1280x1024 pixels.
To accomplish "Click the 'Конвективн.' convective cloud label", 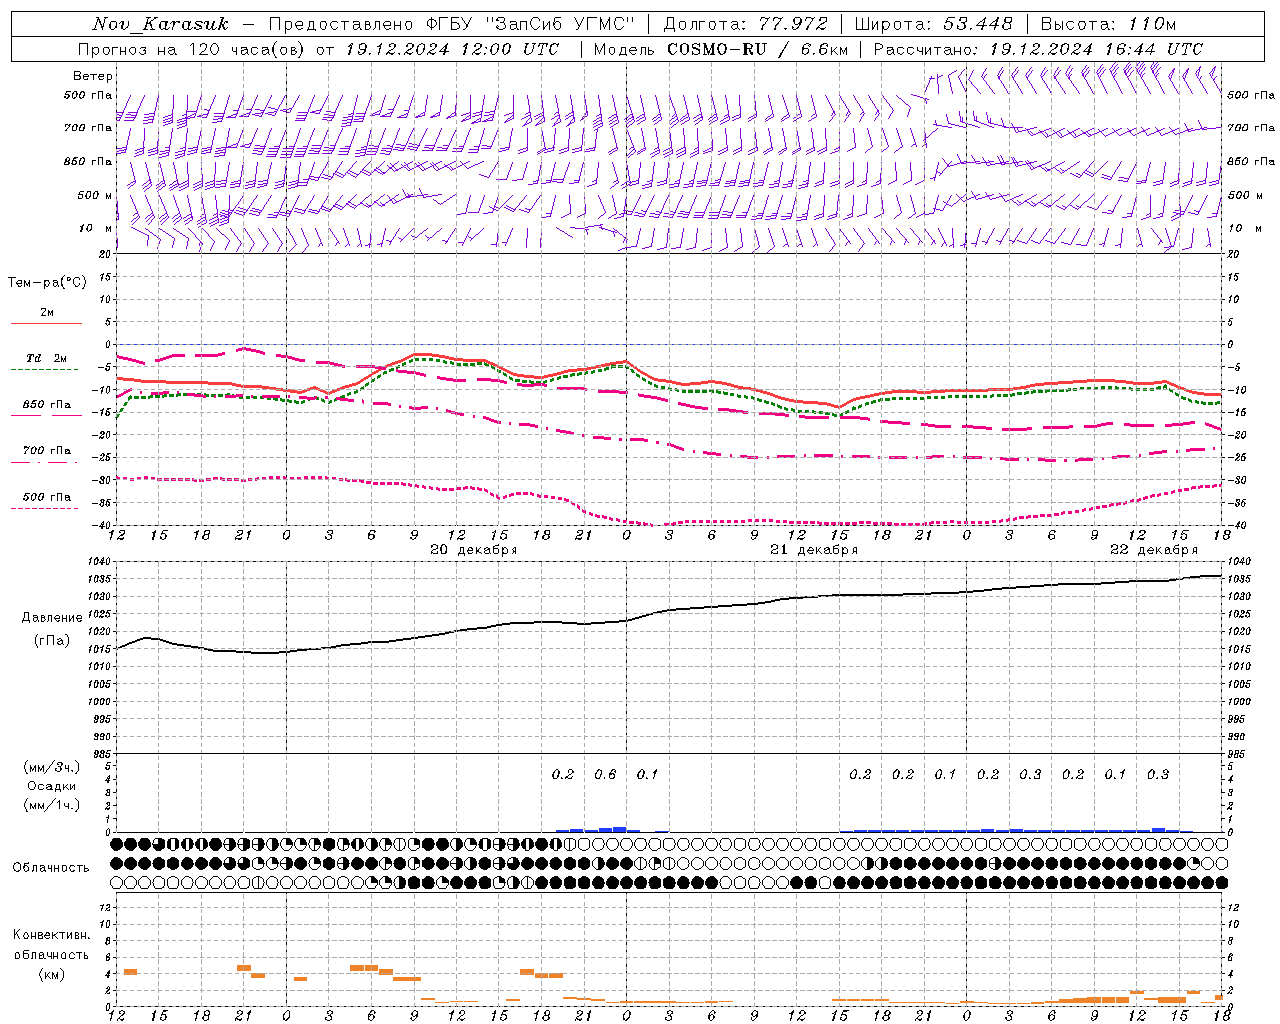I will tap(52, 935).
